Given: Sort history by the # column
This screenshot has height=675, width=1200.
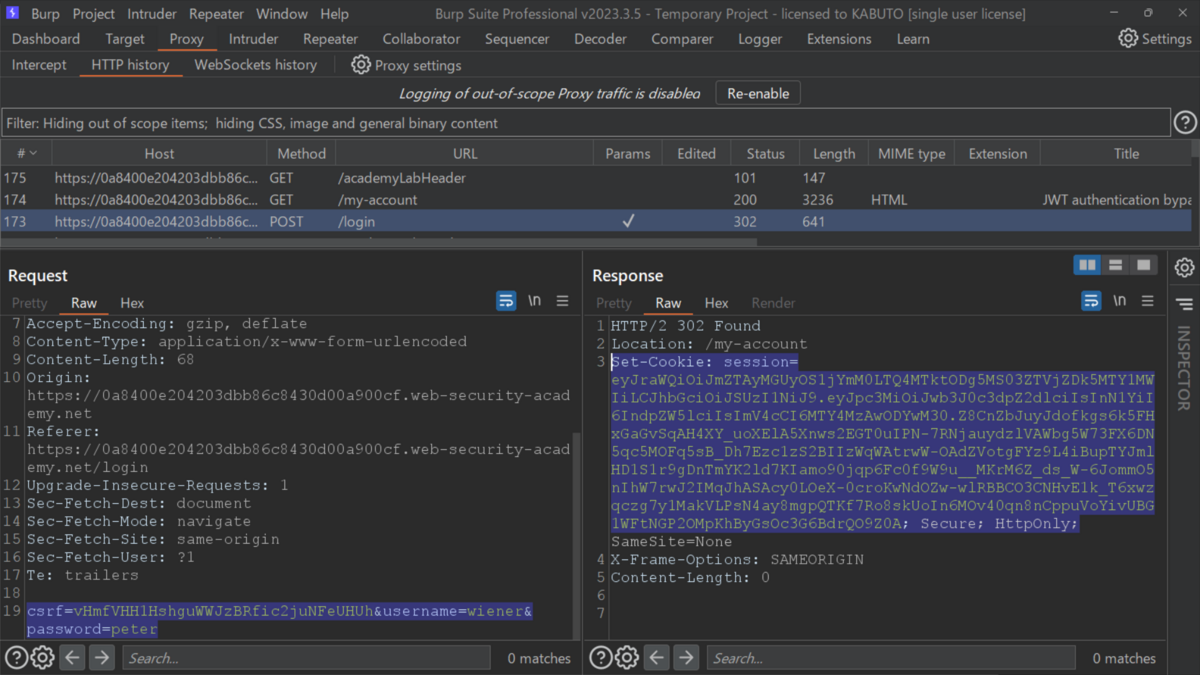Looking at the screenshot, I should point(26,153).
